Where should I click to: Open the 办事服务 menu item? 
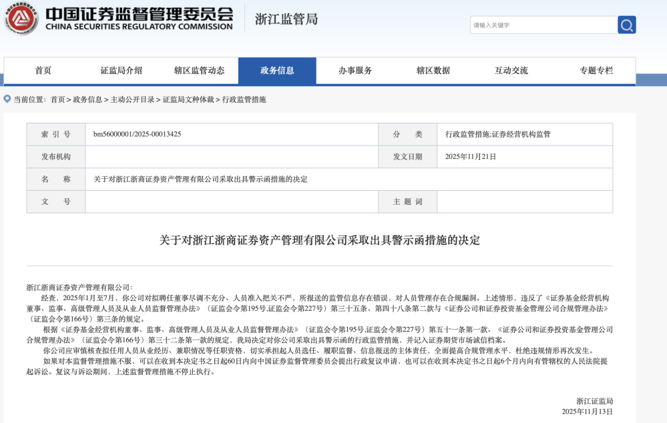coord(355,71)
